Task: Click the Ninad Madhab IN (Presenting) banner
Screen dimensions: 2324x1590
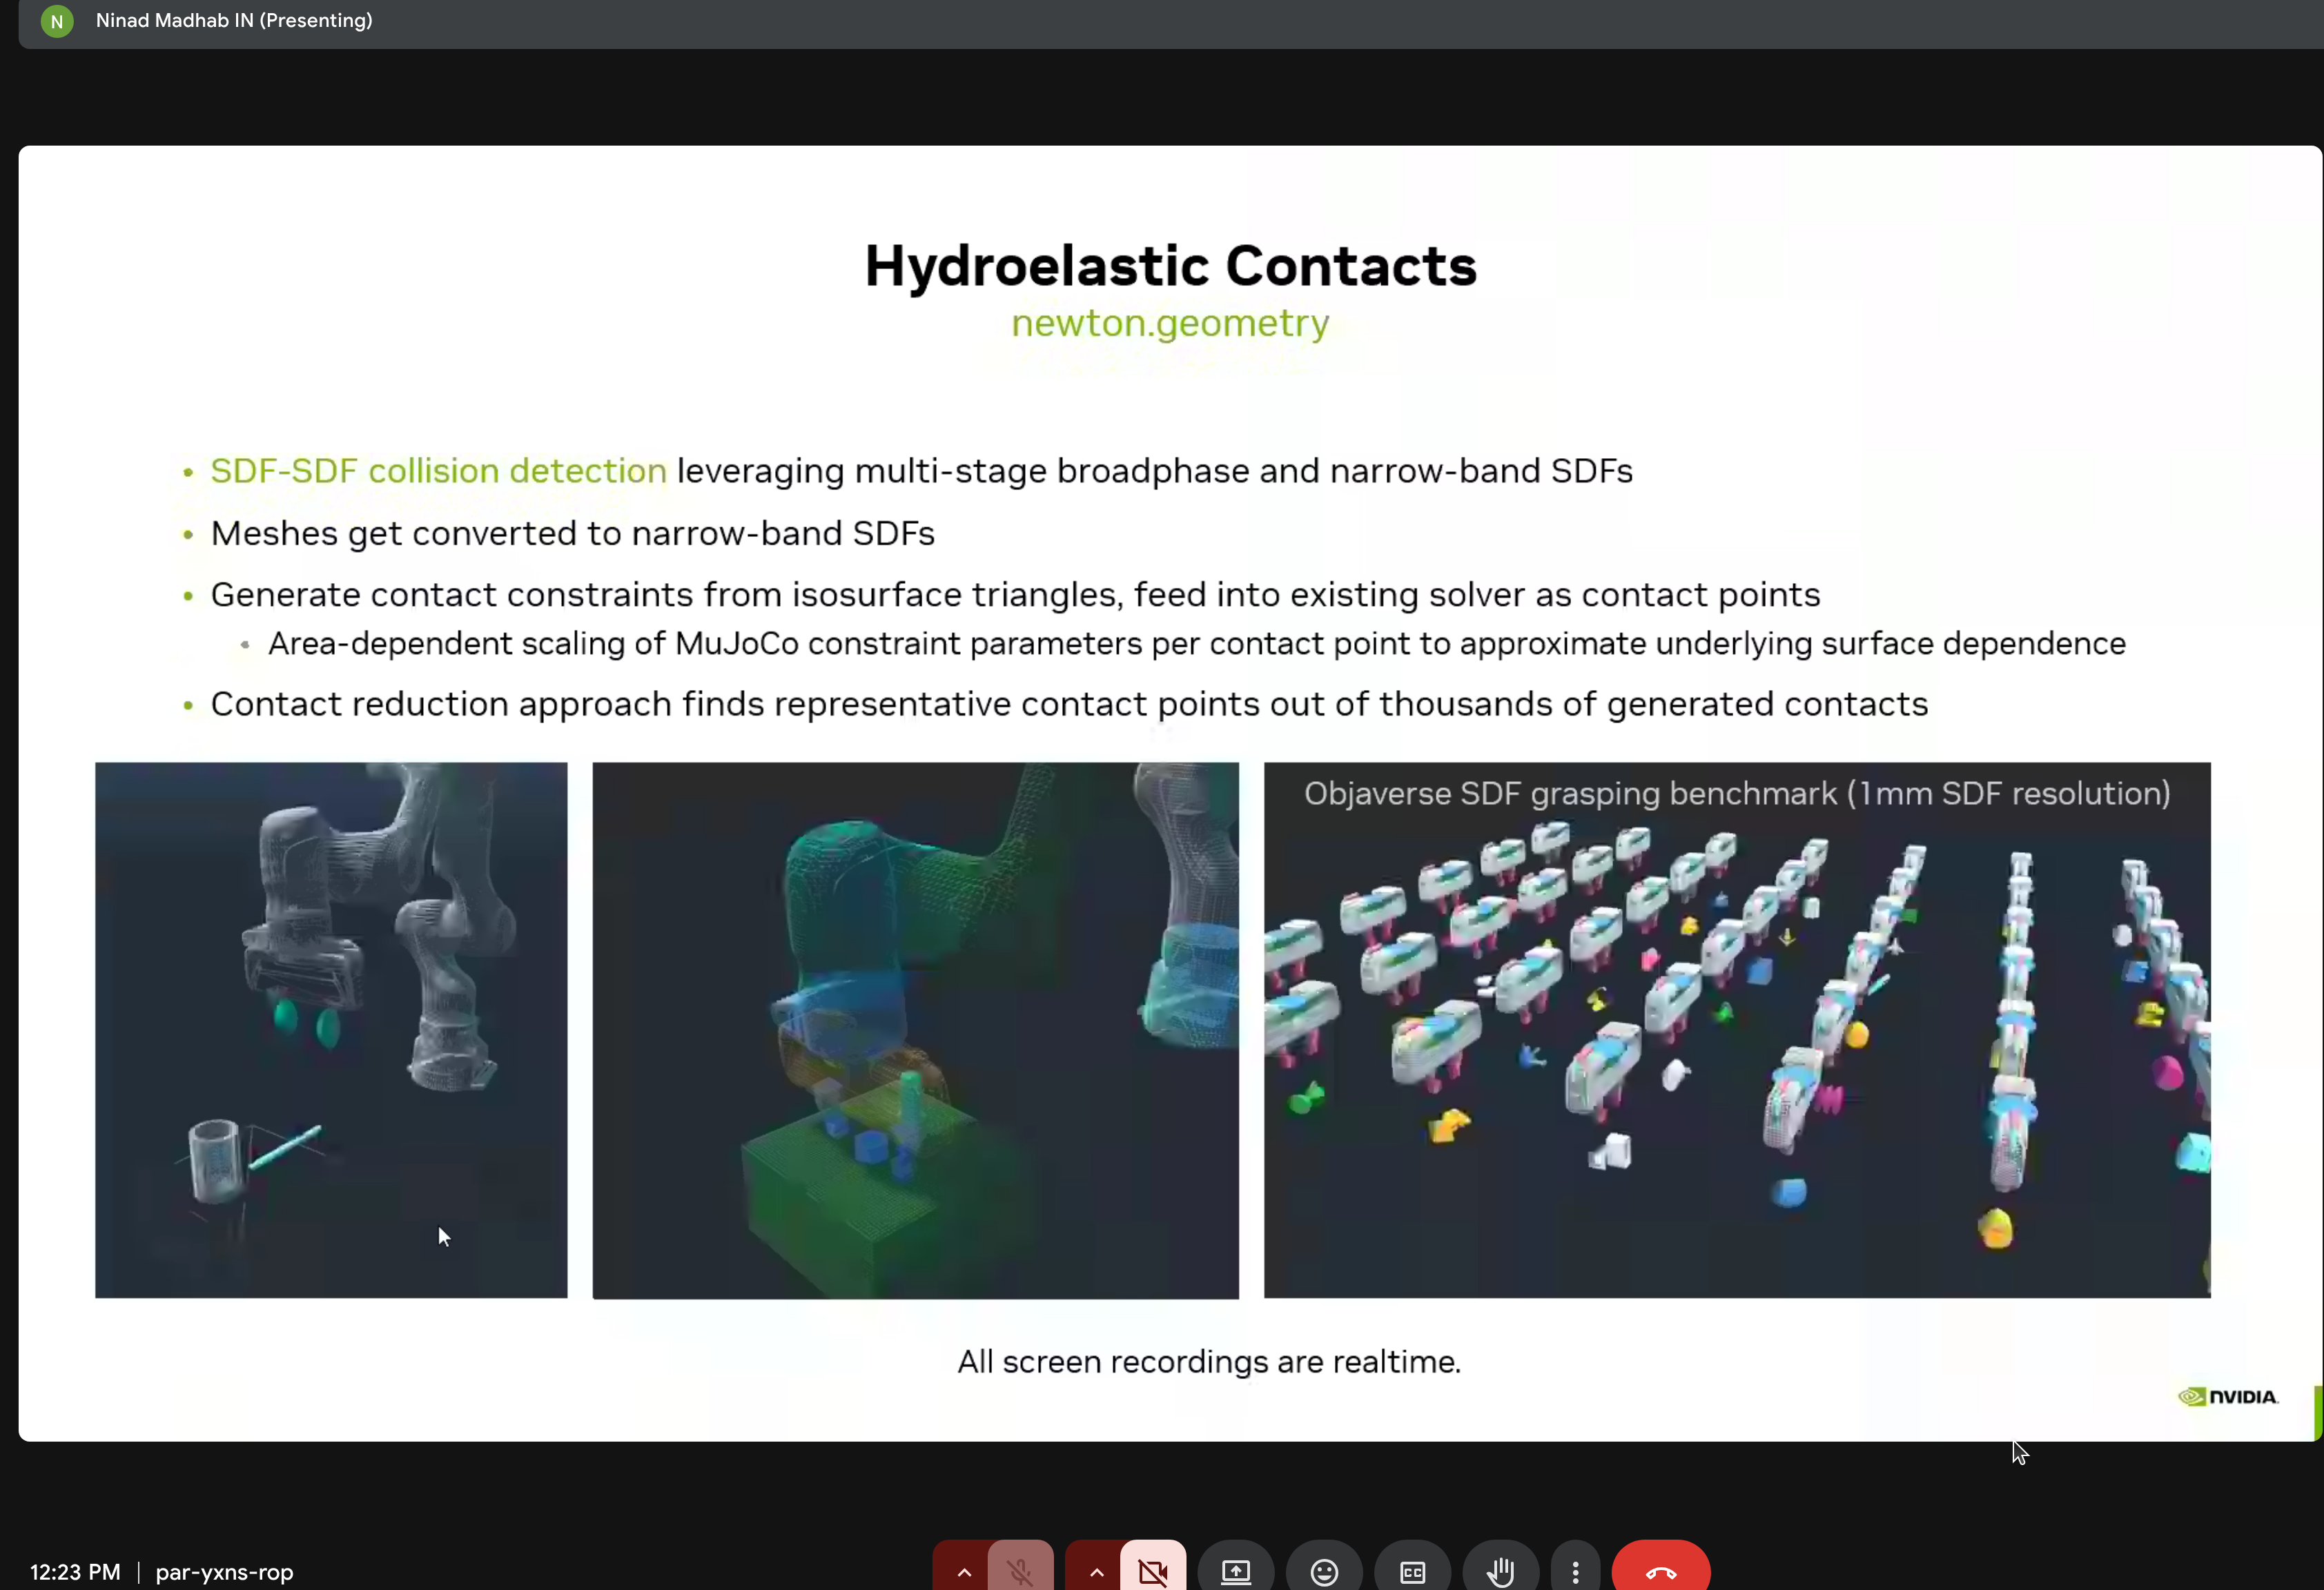Action: [x=233, y=21]
